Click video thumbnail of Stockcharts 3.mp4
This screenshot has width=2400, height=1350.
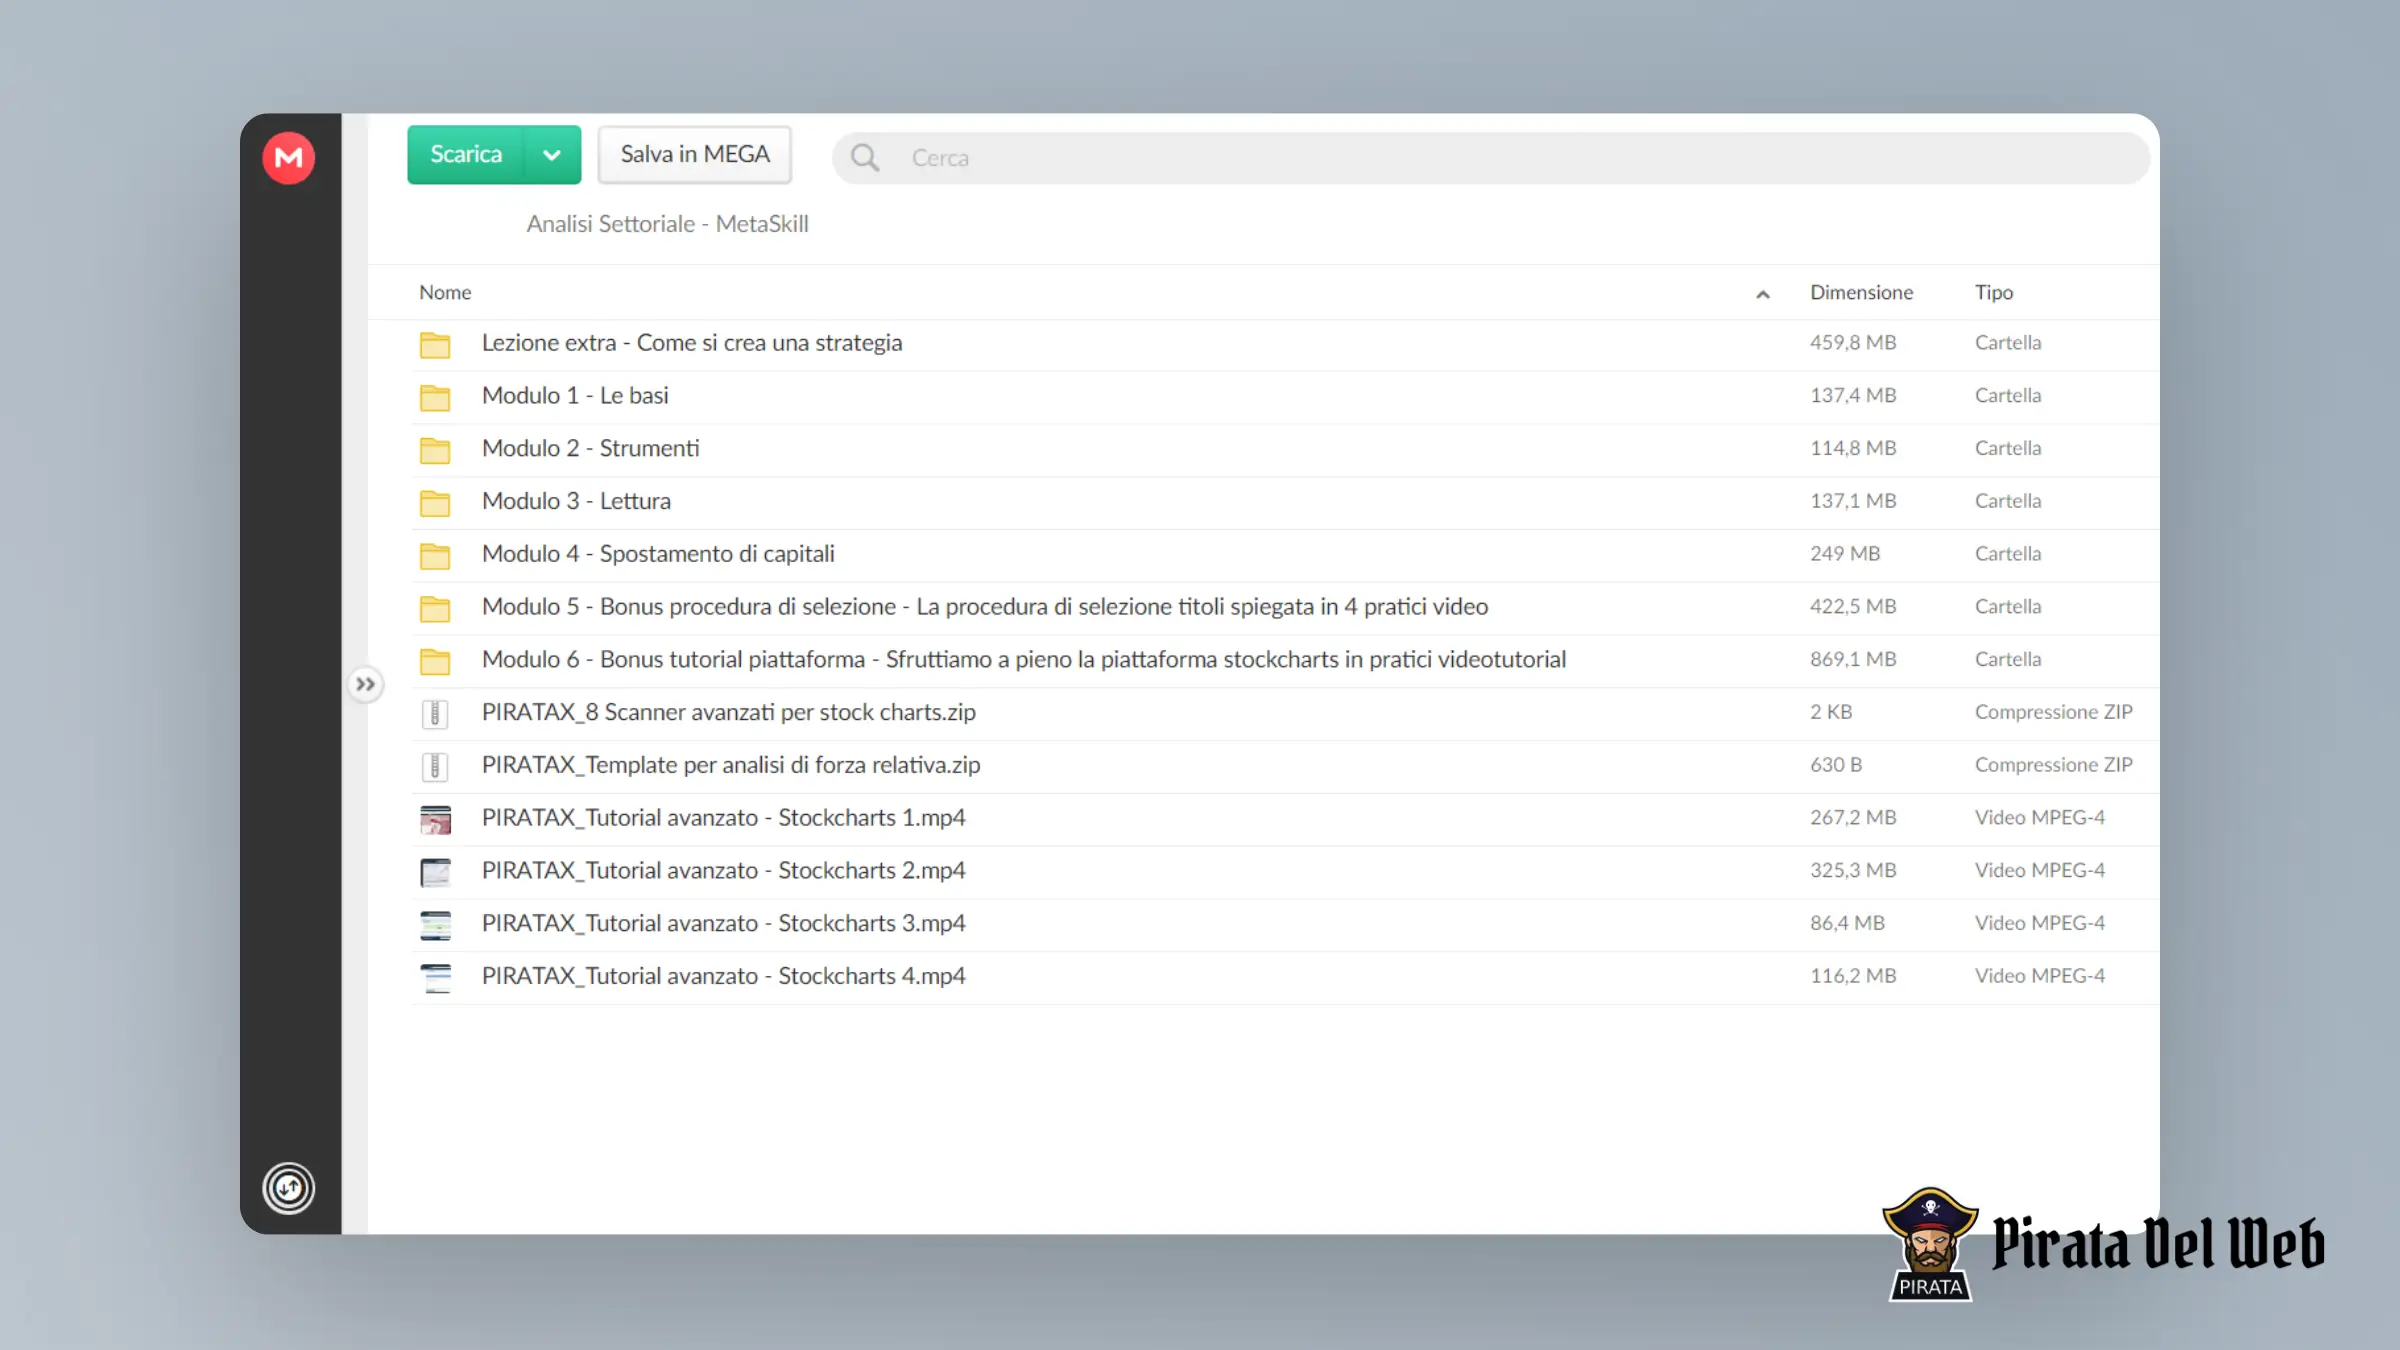click(435, 925)
